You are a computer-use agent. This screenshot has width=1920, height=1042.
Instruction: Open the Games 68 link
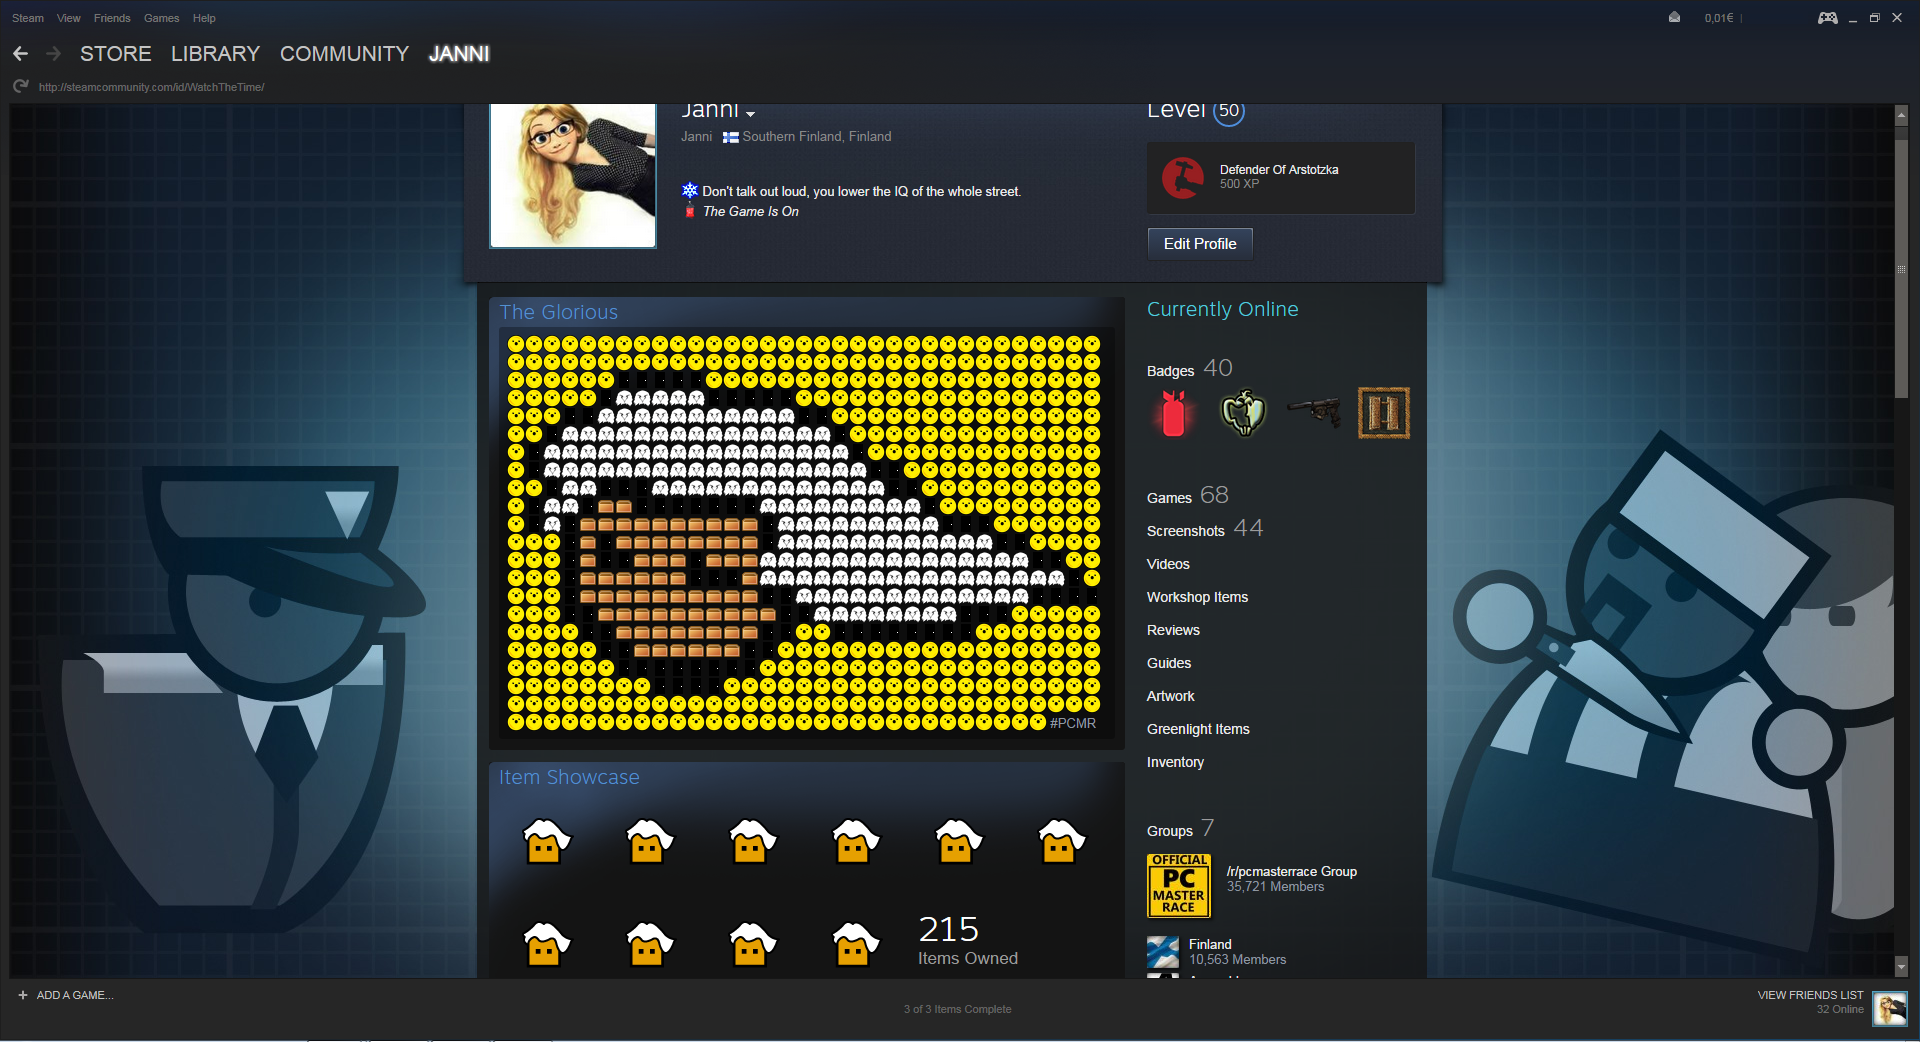(x=1188, y=496)
